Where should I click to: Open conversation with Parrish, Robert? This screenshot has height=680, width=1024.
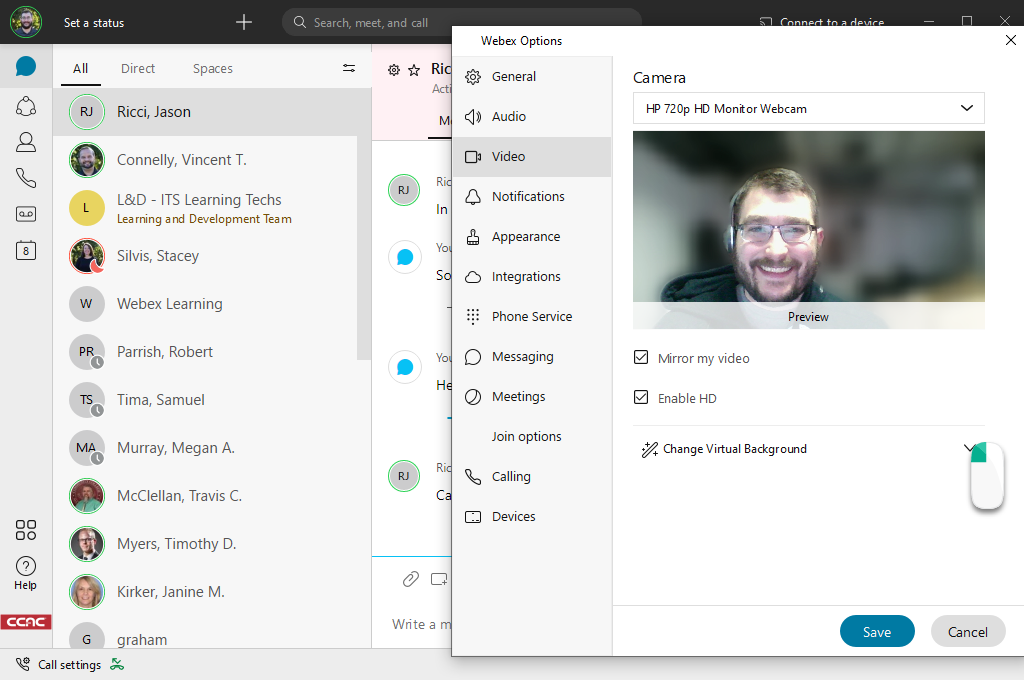point(205,352)
